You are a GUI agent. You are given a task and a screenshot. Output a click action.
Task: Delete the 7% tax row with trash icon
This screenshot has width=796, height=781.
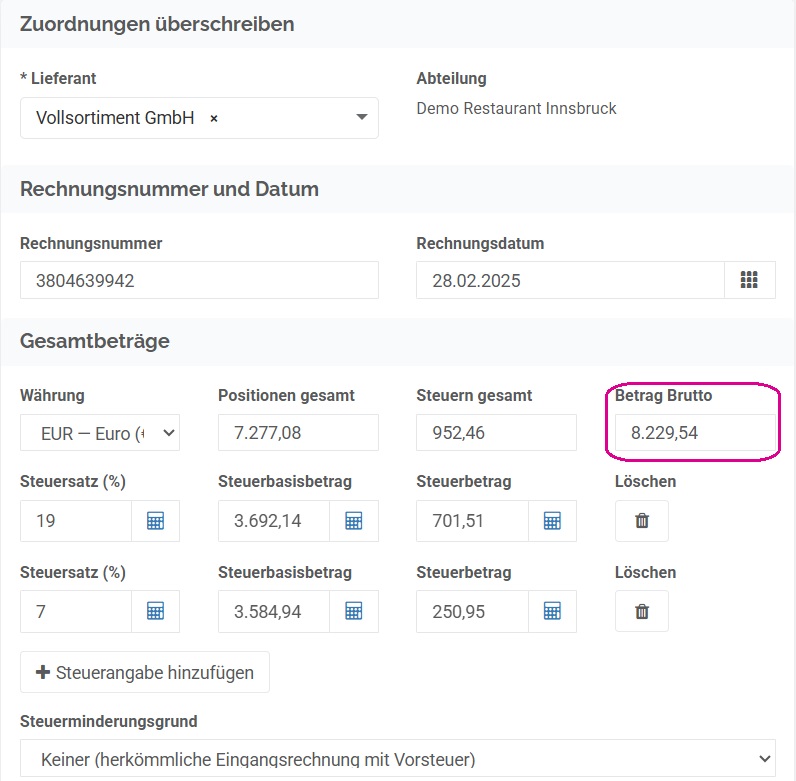642,611
